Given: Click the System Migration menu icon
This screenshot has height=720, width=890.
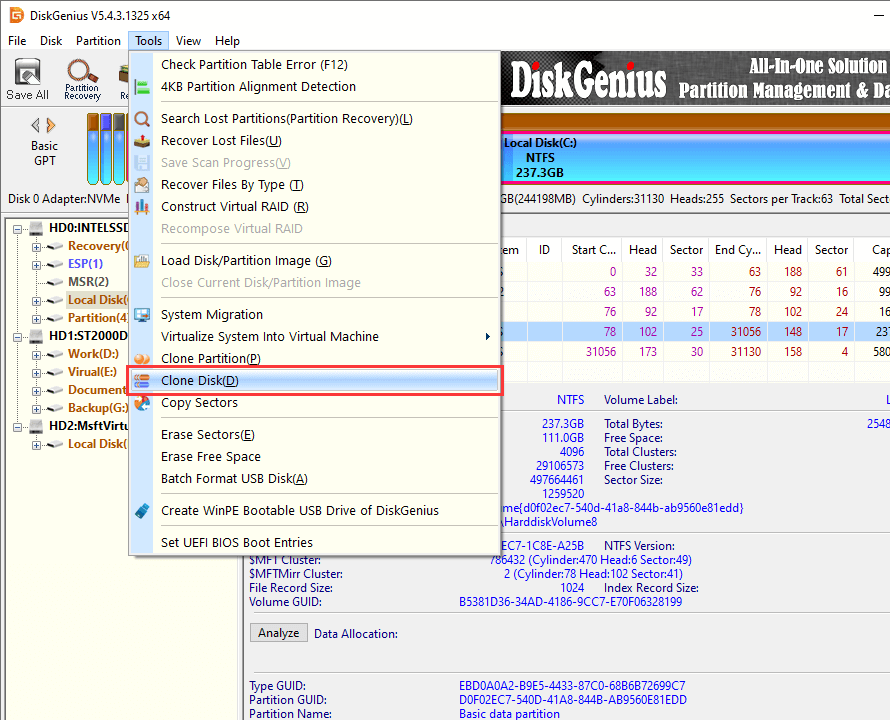Looking at the screenshot, I should (142, 315).
